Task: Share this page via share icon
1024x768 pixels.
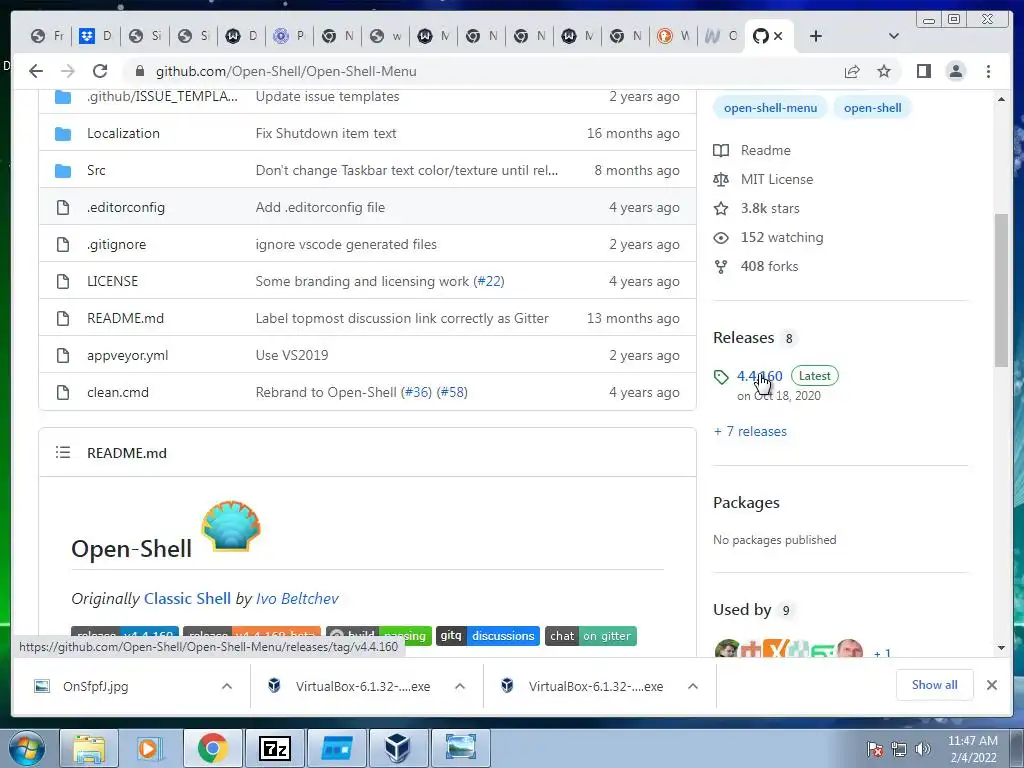Action: click(852, 71)
